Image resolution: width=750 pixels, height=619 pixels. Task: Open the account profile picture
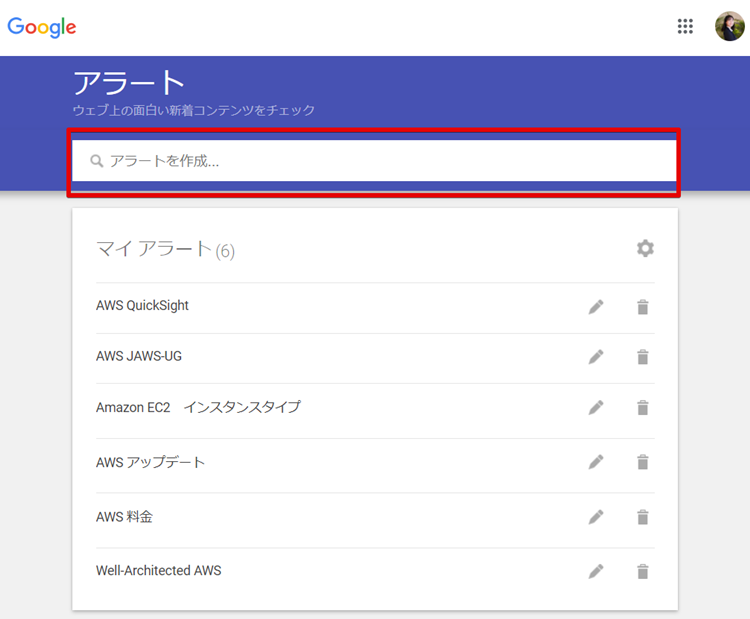tap(729, 27)
